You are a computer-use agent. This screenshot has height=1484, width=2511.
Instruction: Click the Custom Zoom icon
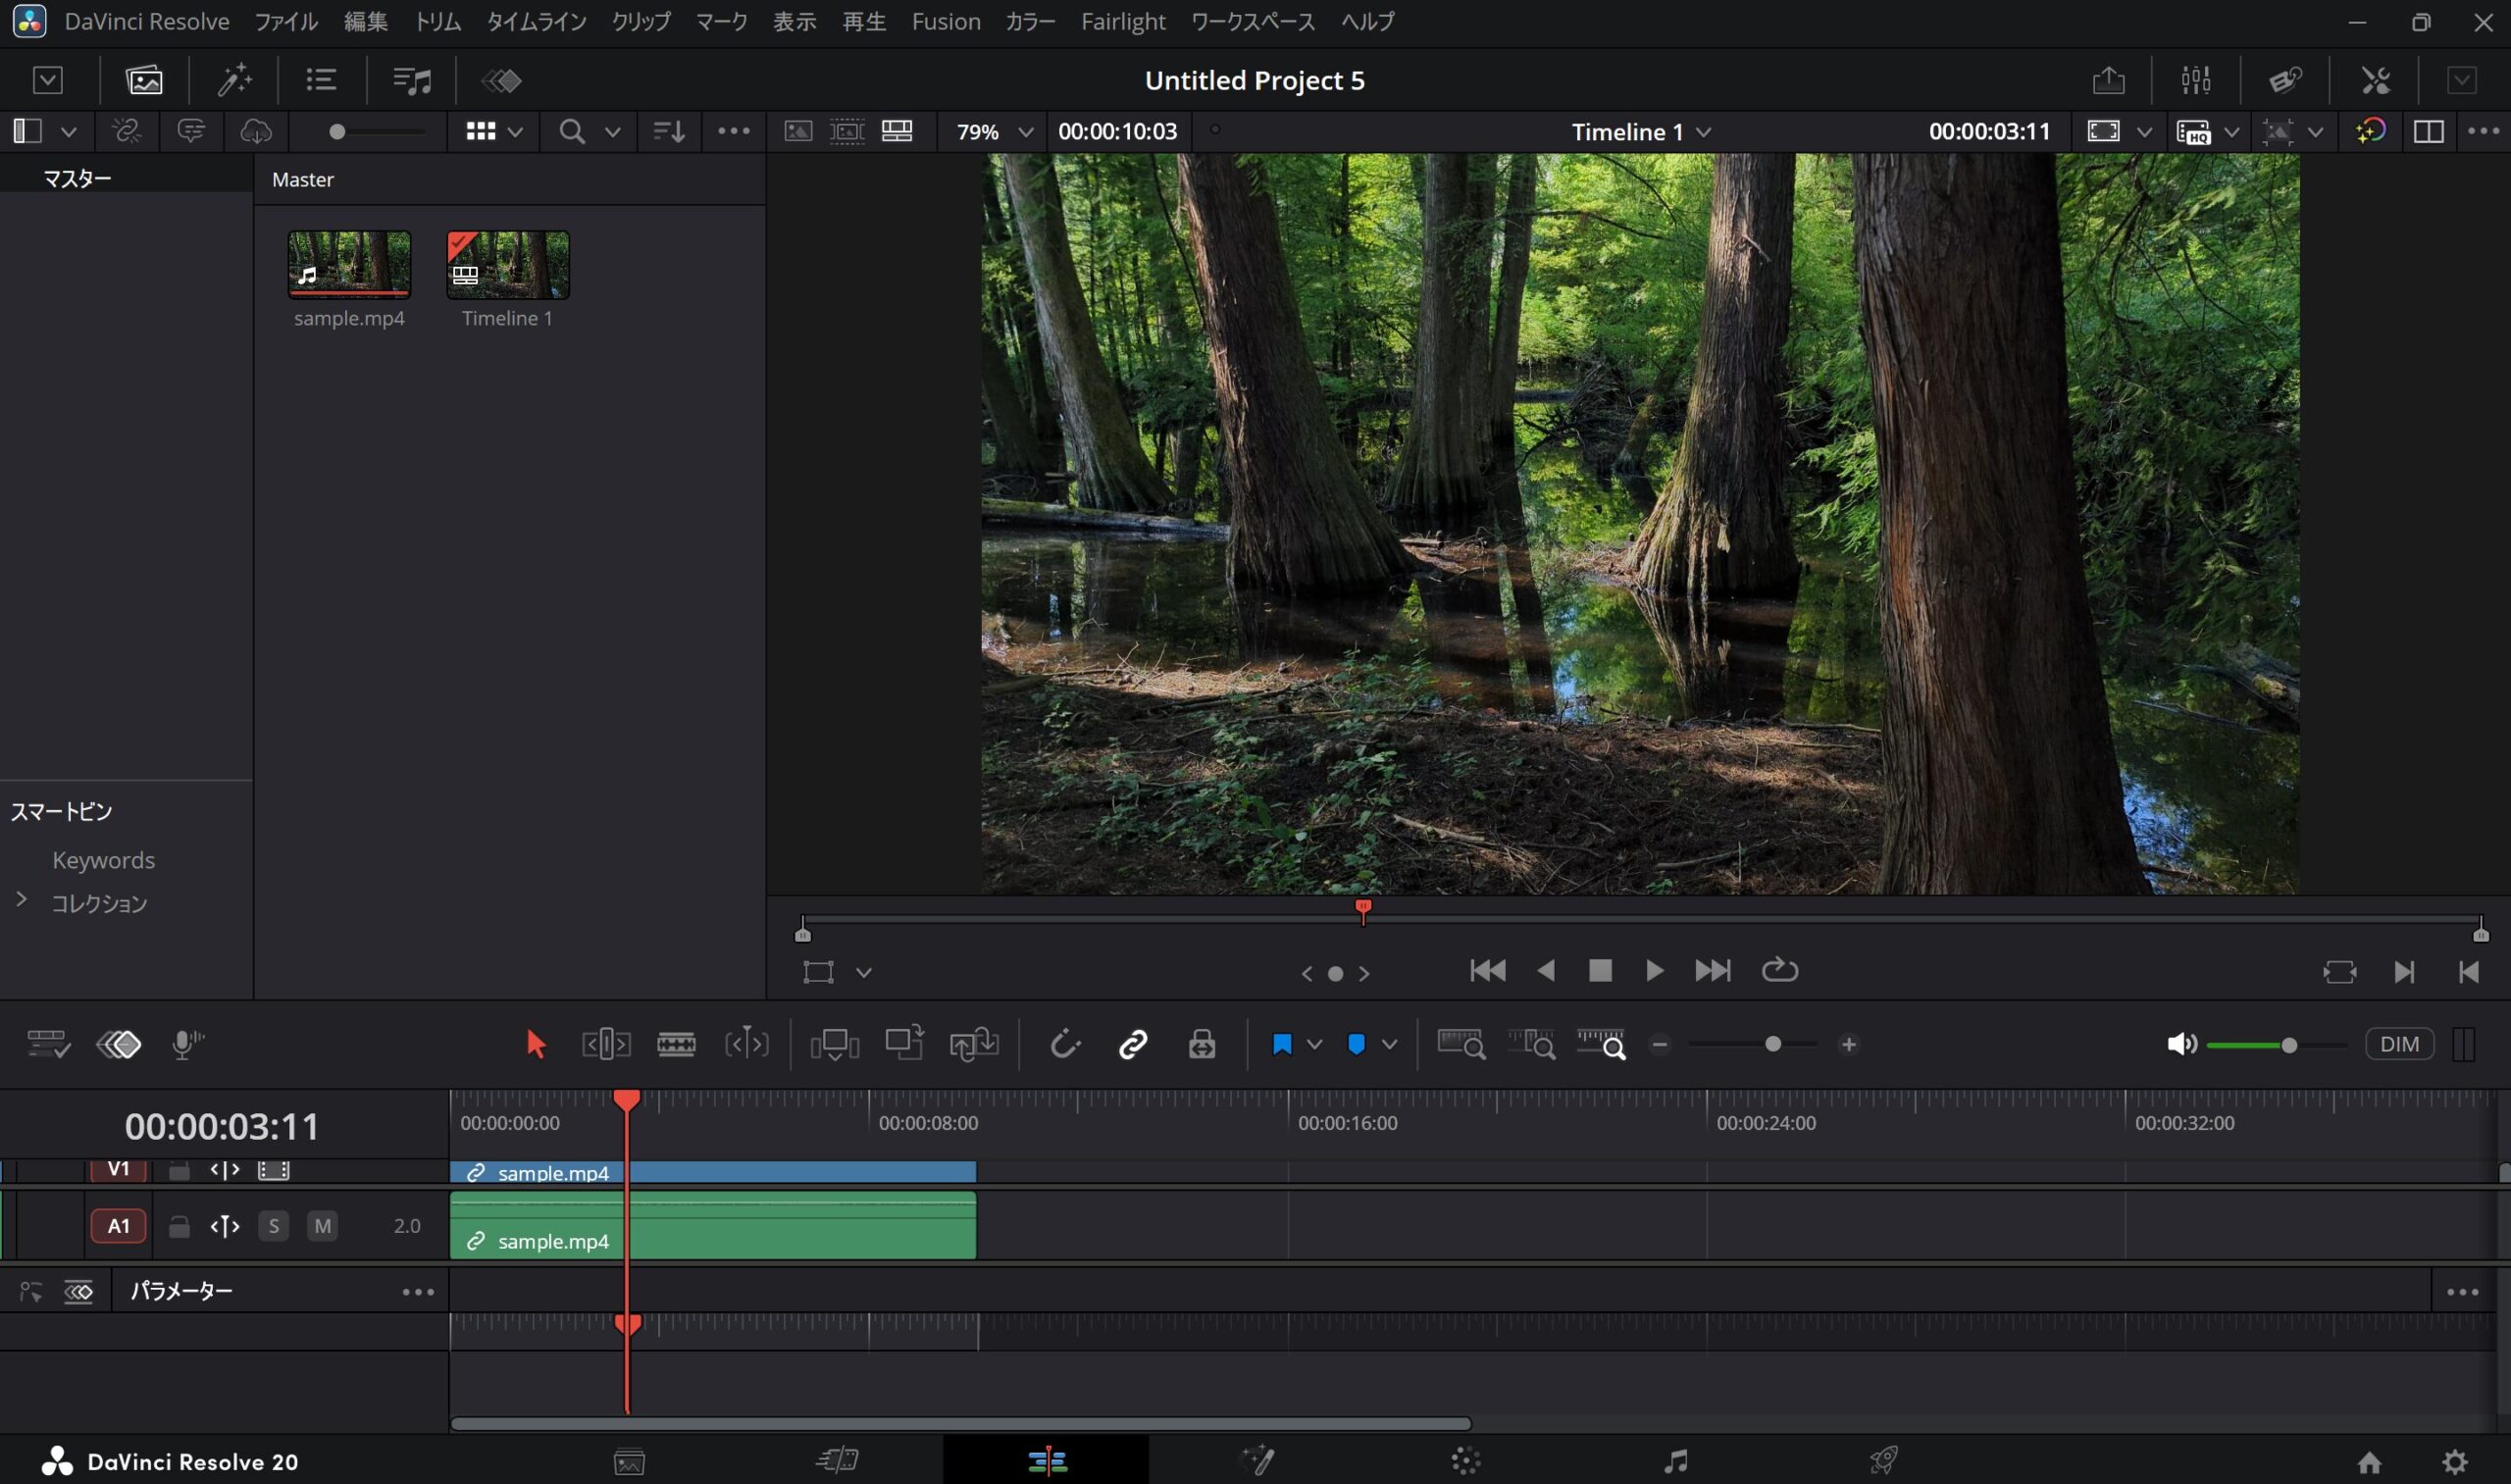point(1601,1044)
